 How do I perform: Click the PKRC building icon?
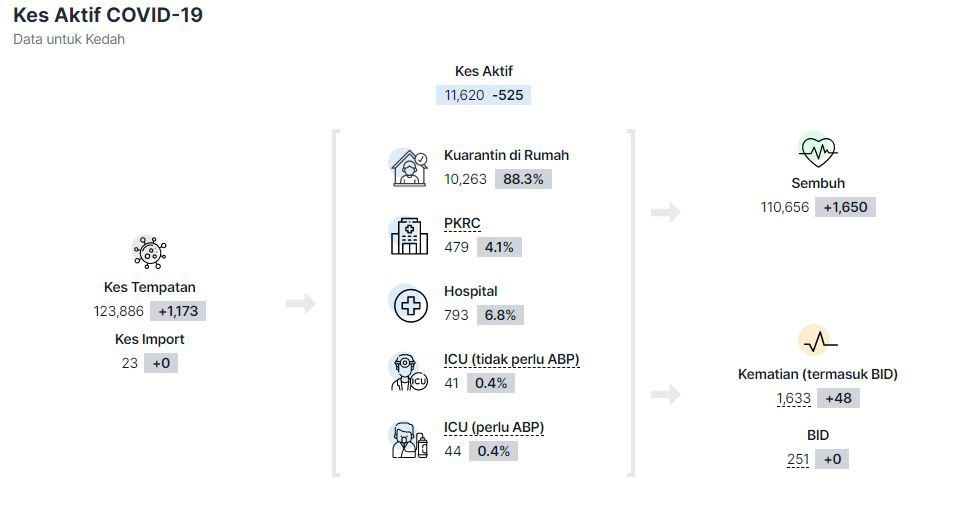pos(409,236)
